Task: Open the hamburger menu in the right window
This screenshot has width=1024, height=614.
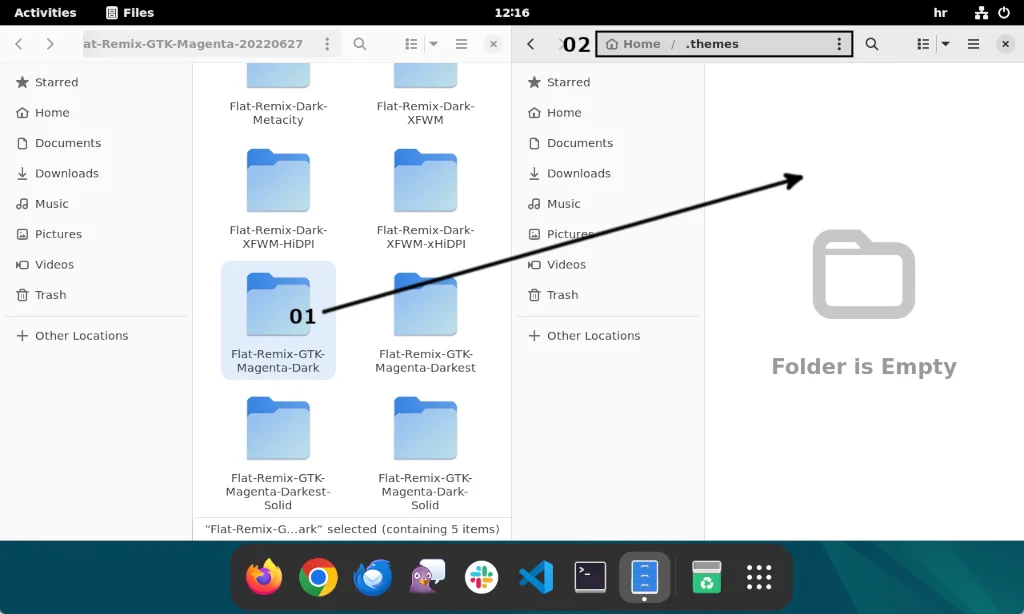Action: tap(972, 44)
